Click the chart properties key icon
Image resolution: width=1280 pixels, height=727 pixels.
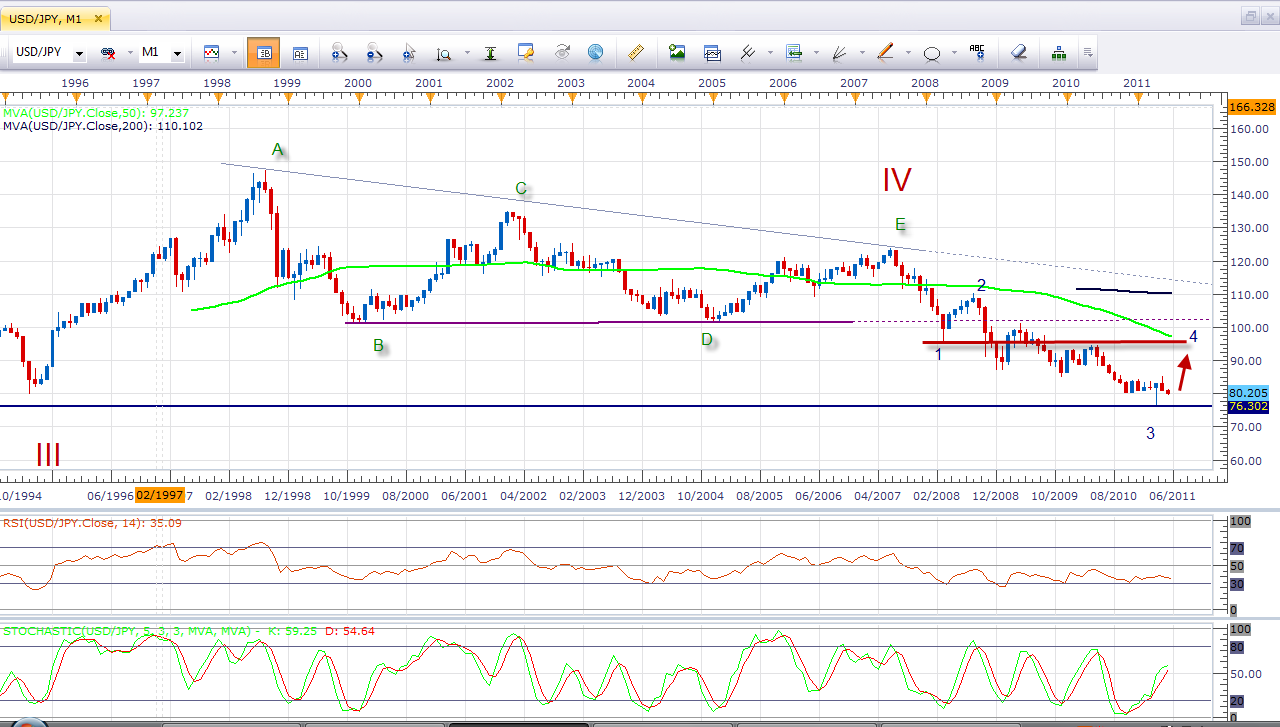(x=526, y=52)
